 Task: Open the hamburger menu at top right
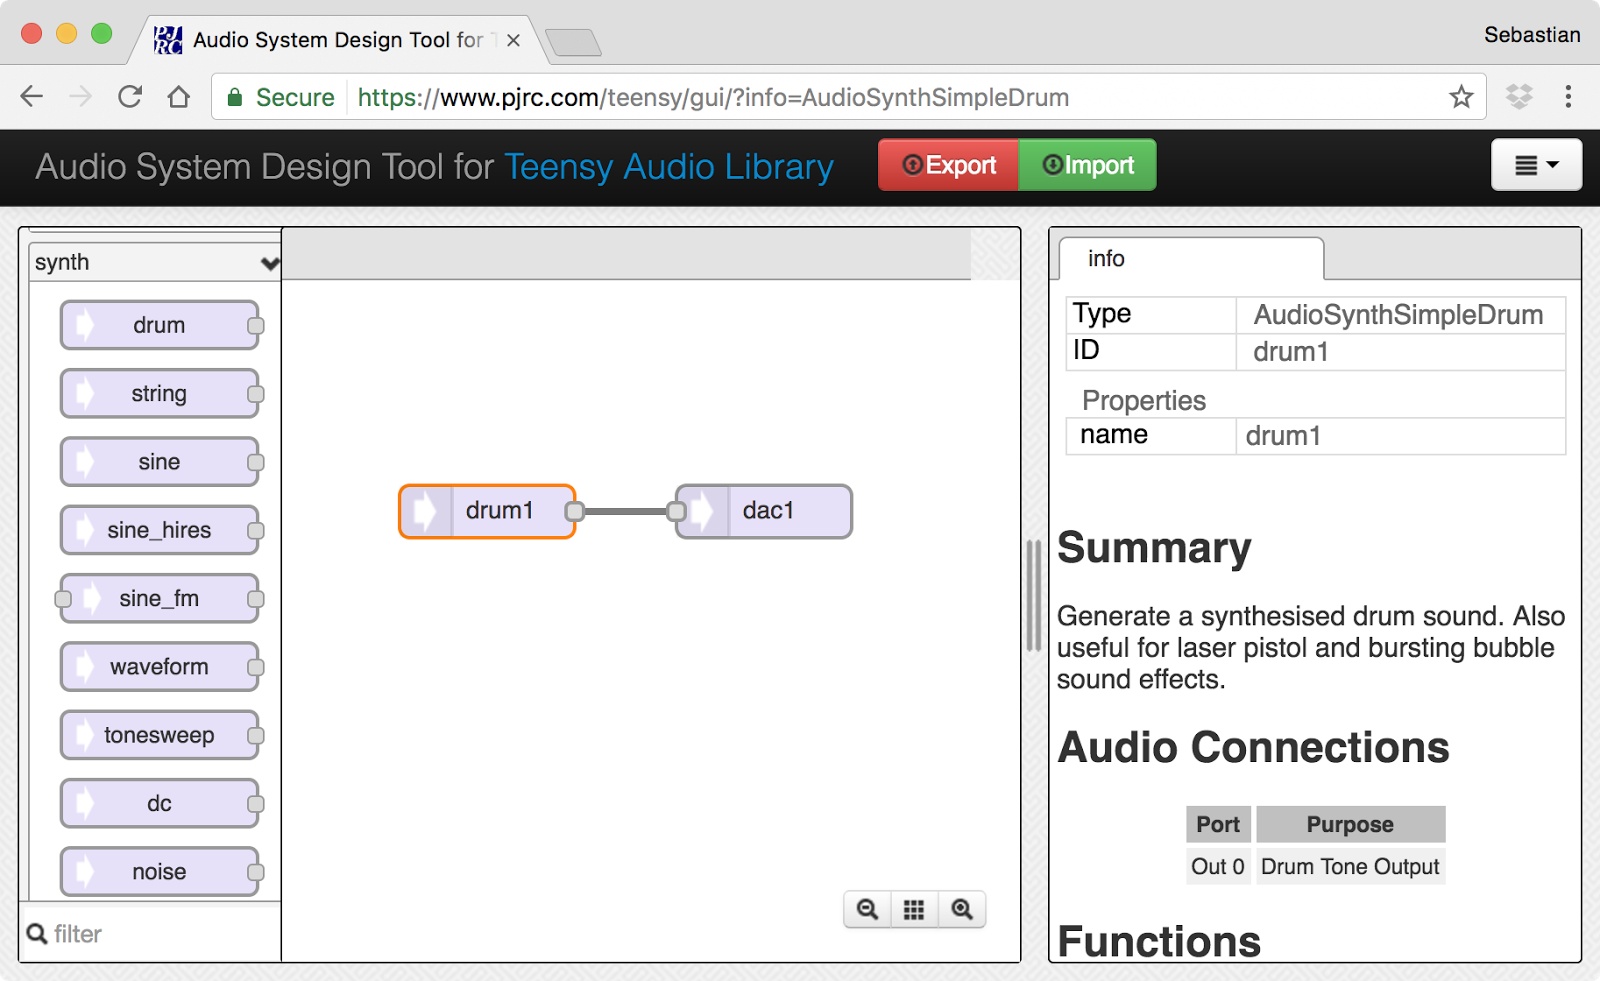coord(1536,165)
